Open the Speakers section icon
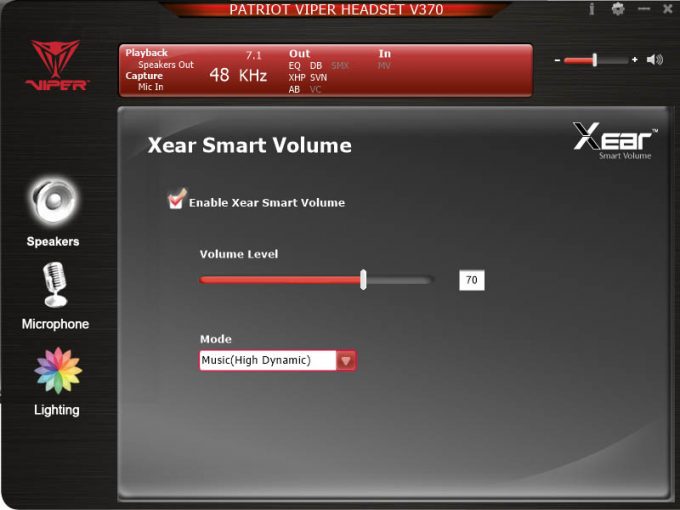Screen dimensions: 680x510 pyautogui.click(x=54, y=202)
